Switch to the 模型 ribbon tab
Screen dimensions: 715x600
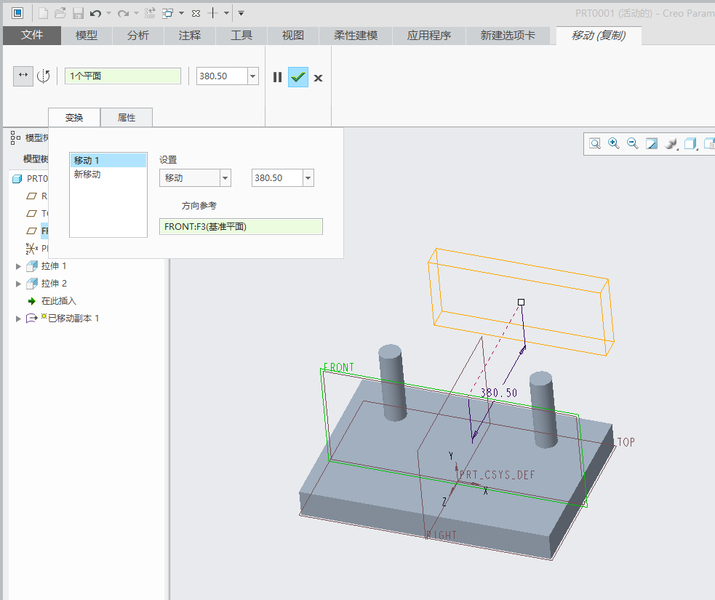tap(87, 35)
